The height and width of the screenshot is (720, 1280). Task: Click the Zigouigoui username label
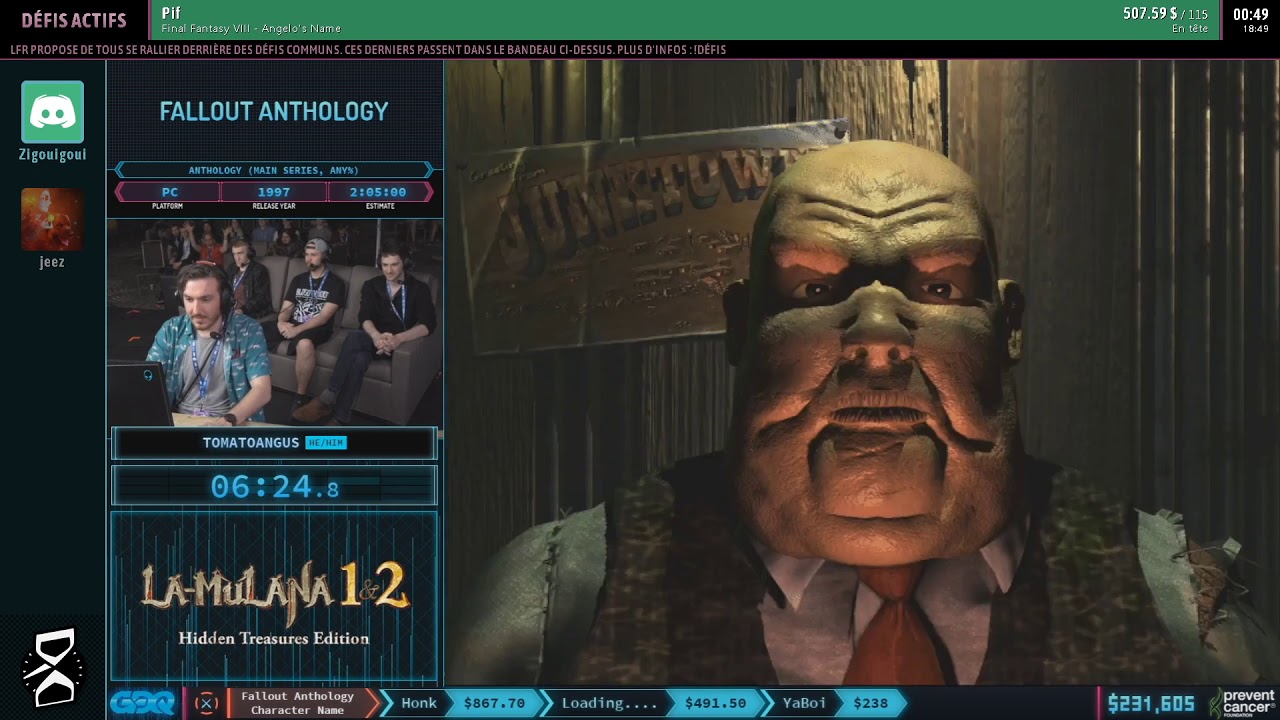point(52,155)
